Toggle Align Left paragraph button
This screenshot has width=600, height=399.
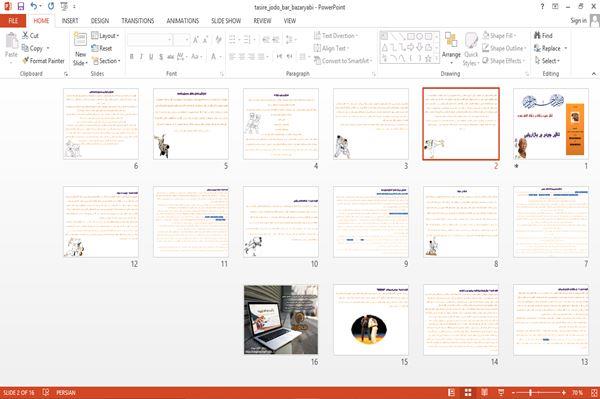(x=232, y=57)
